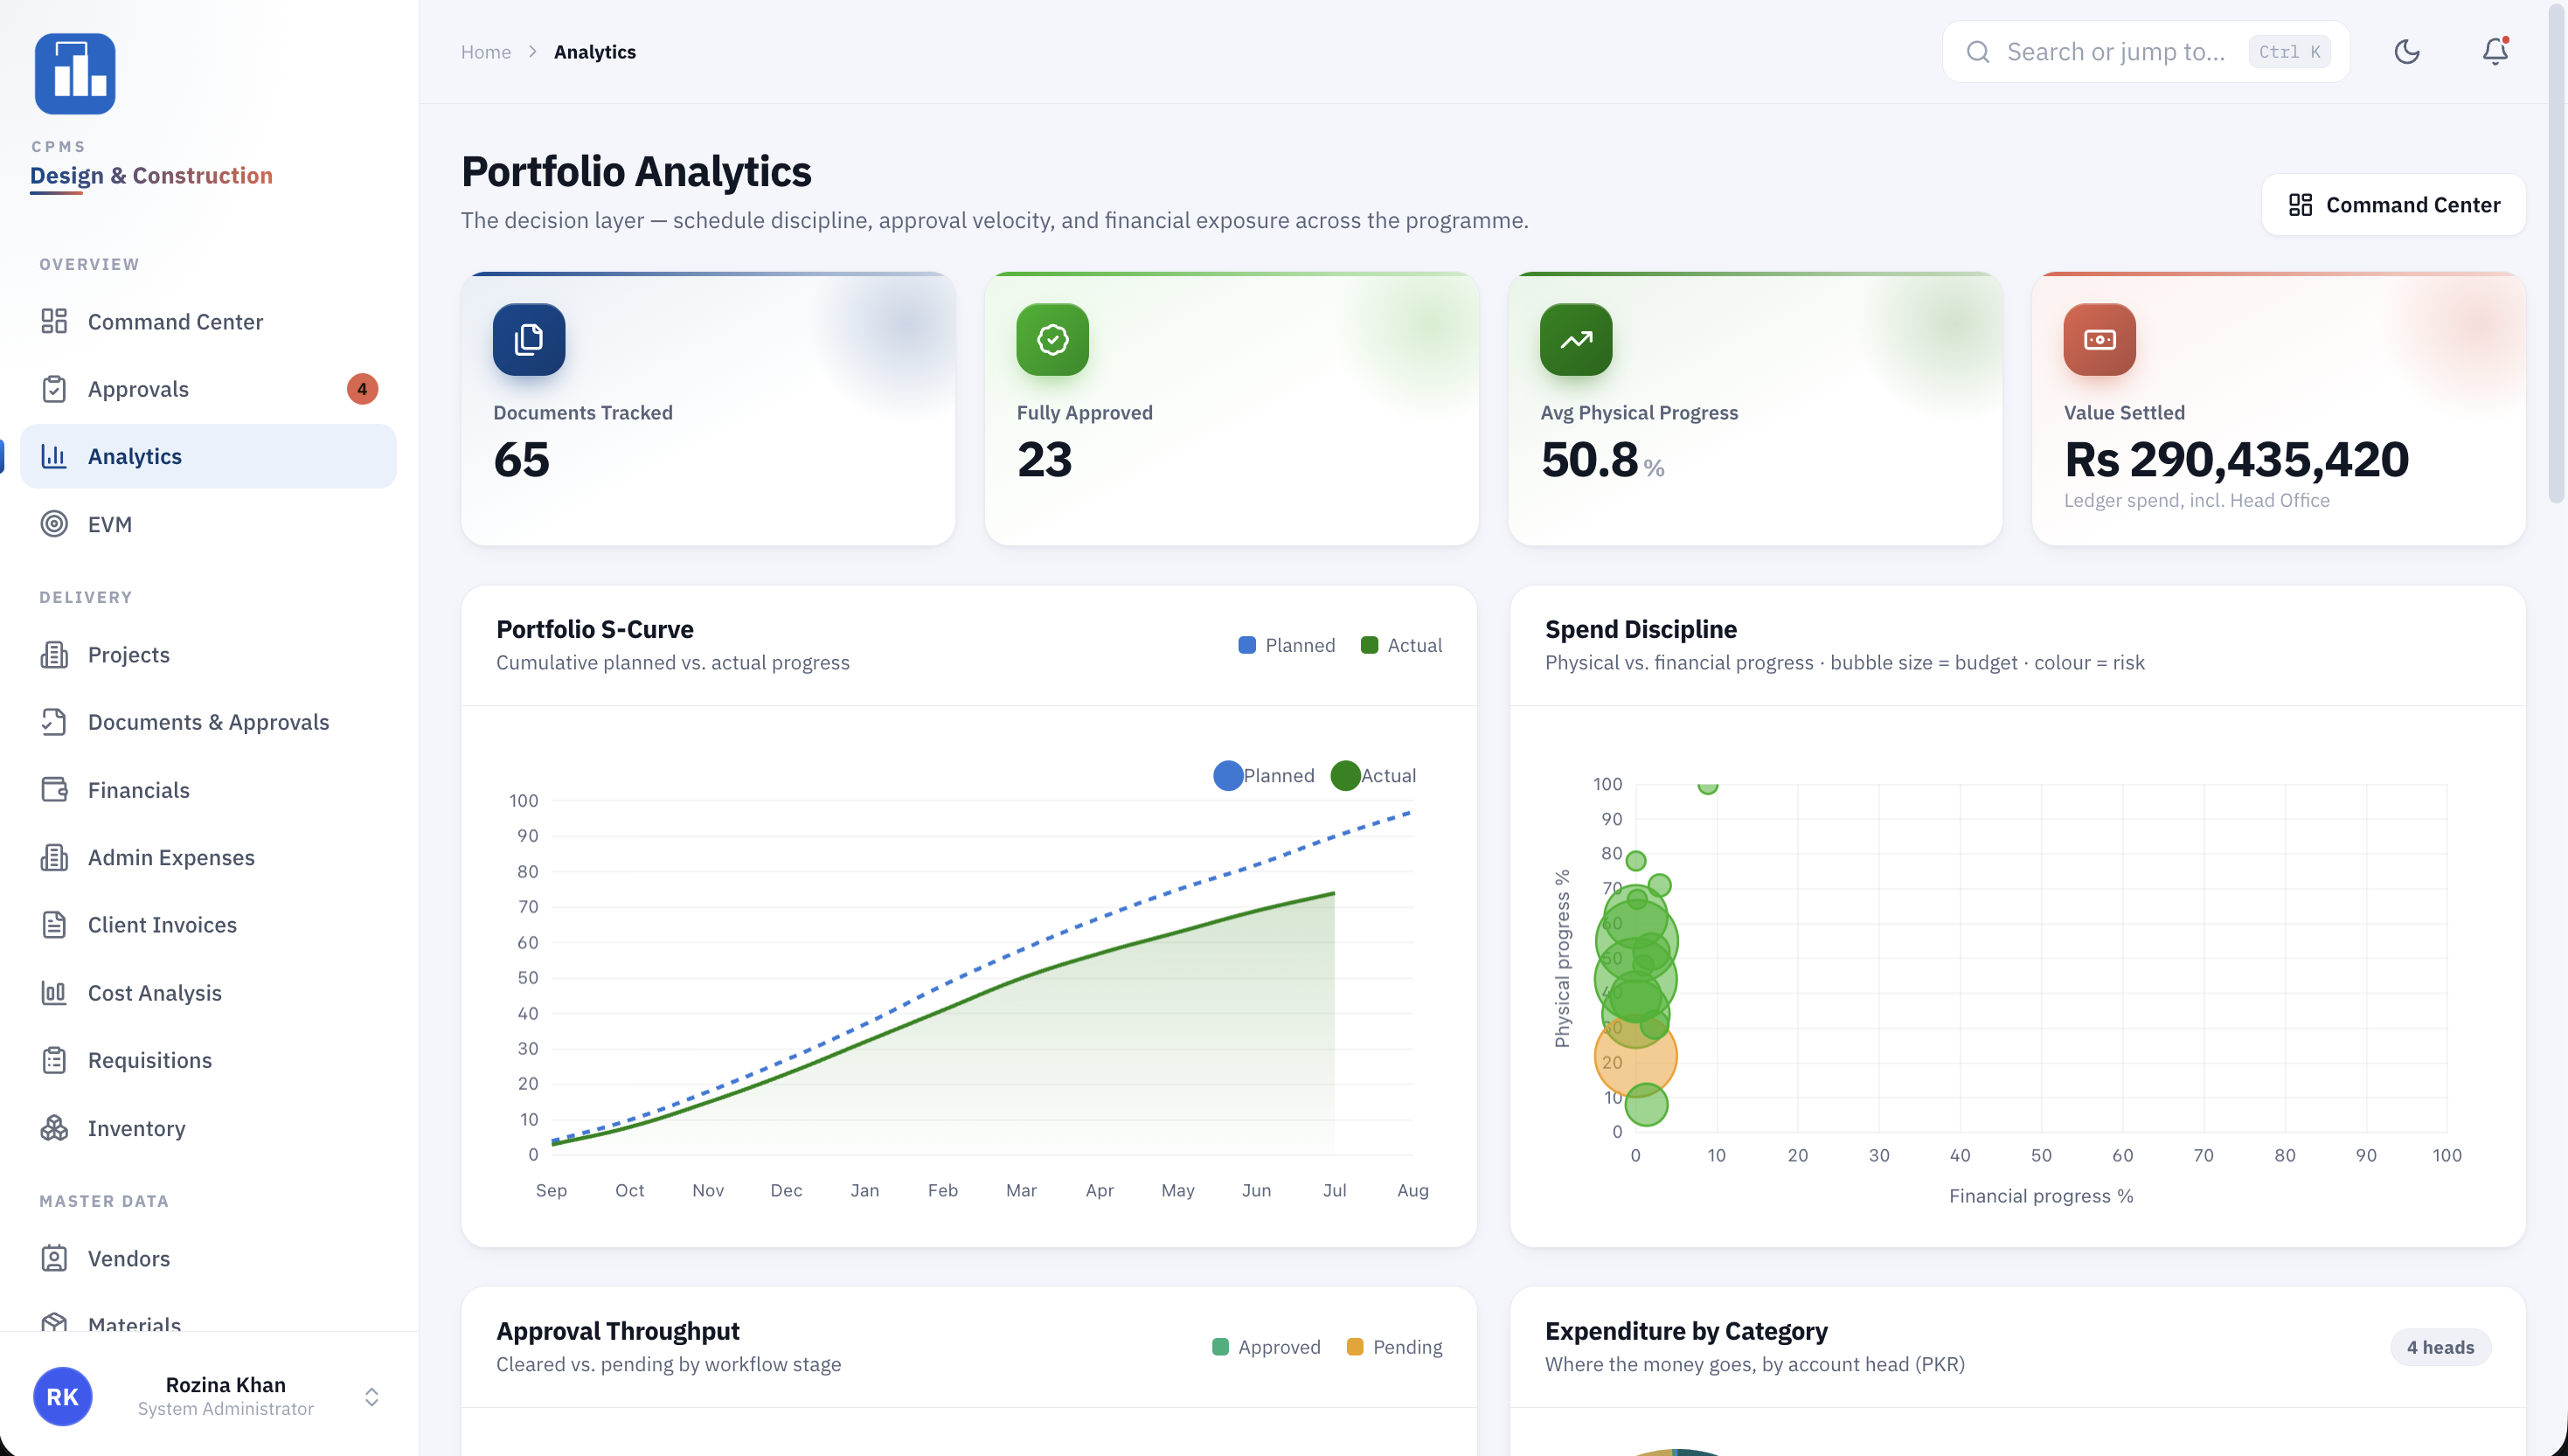
Task: Open the Approvals sidebar item
Action: 208,388
